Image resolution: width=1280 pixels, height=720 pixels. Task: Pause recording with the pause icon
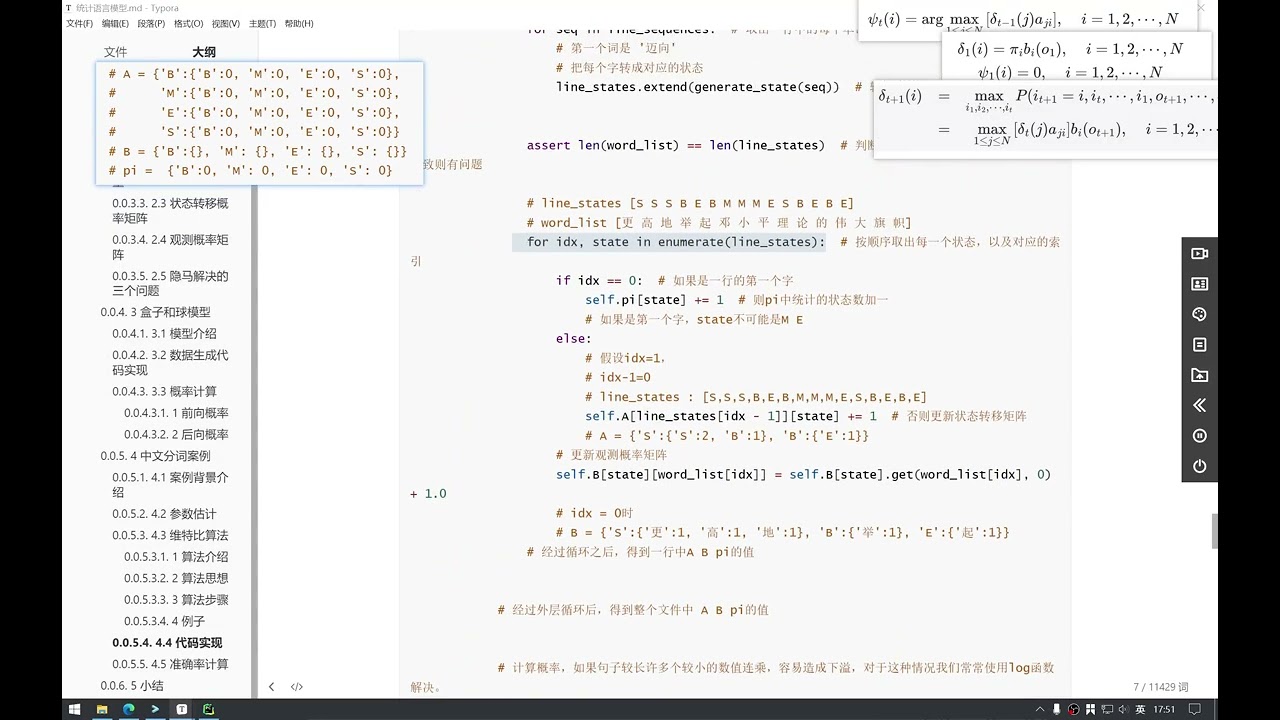pos(1200,436)
